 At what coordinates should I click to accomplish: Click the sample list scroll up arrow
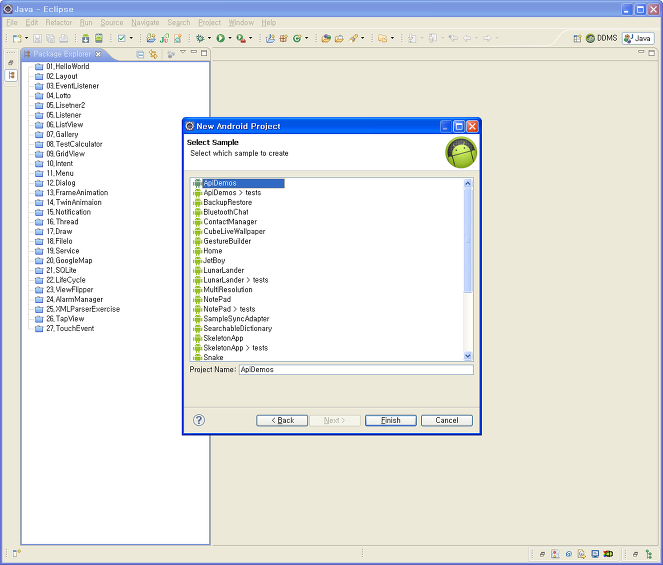[x=468, y=183]
